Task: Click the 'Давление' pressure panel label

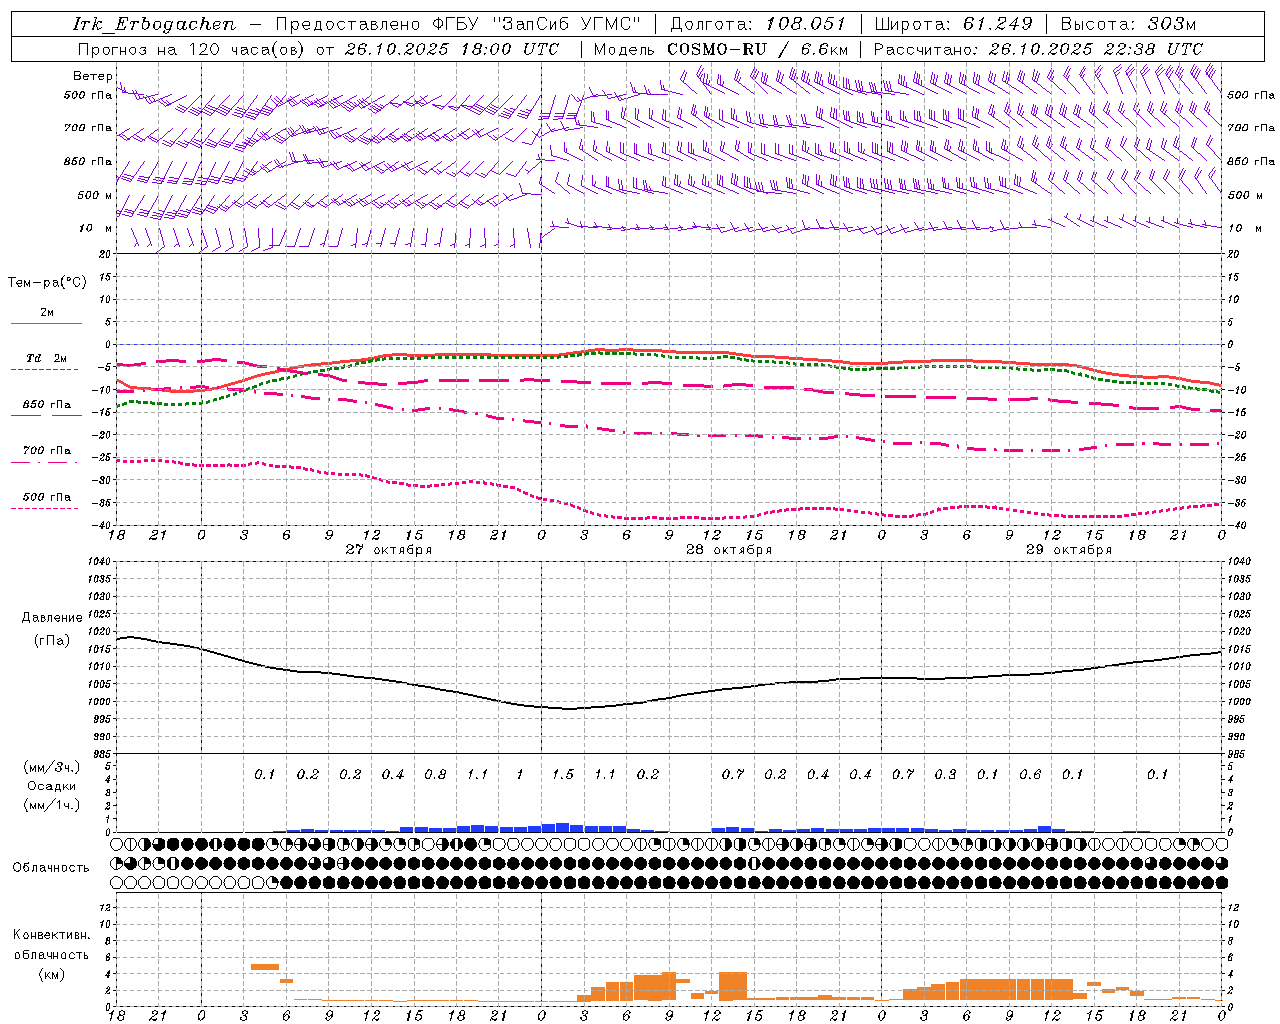Action: [x=52, y=618]
